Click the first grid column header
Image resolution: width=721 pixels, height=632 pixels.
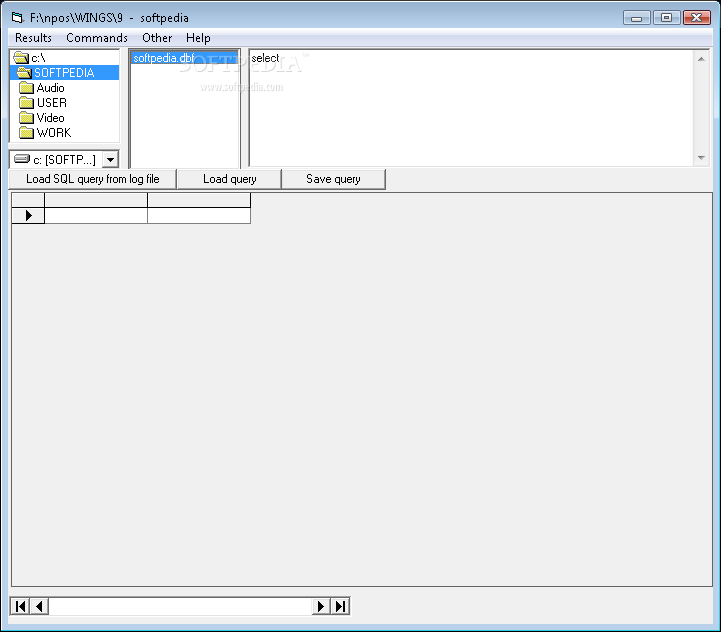click(96, 200)
